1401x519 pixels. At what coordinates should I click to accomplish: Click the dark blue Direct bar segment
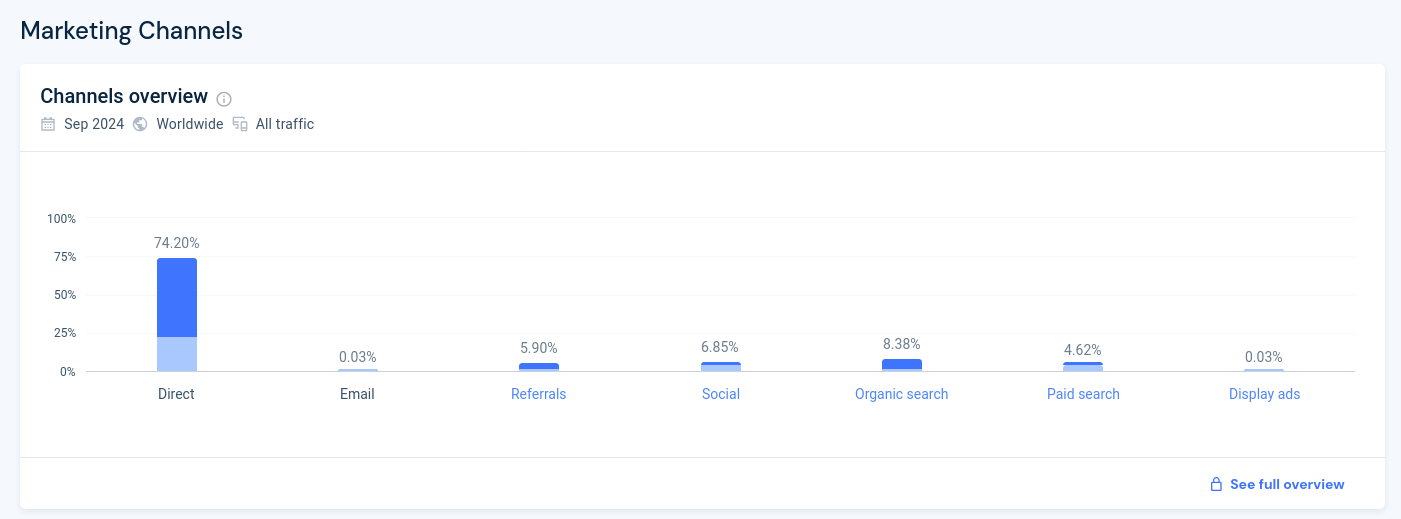(x=177, y=297)
